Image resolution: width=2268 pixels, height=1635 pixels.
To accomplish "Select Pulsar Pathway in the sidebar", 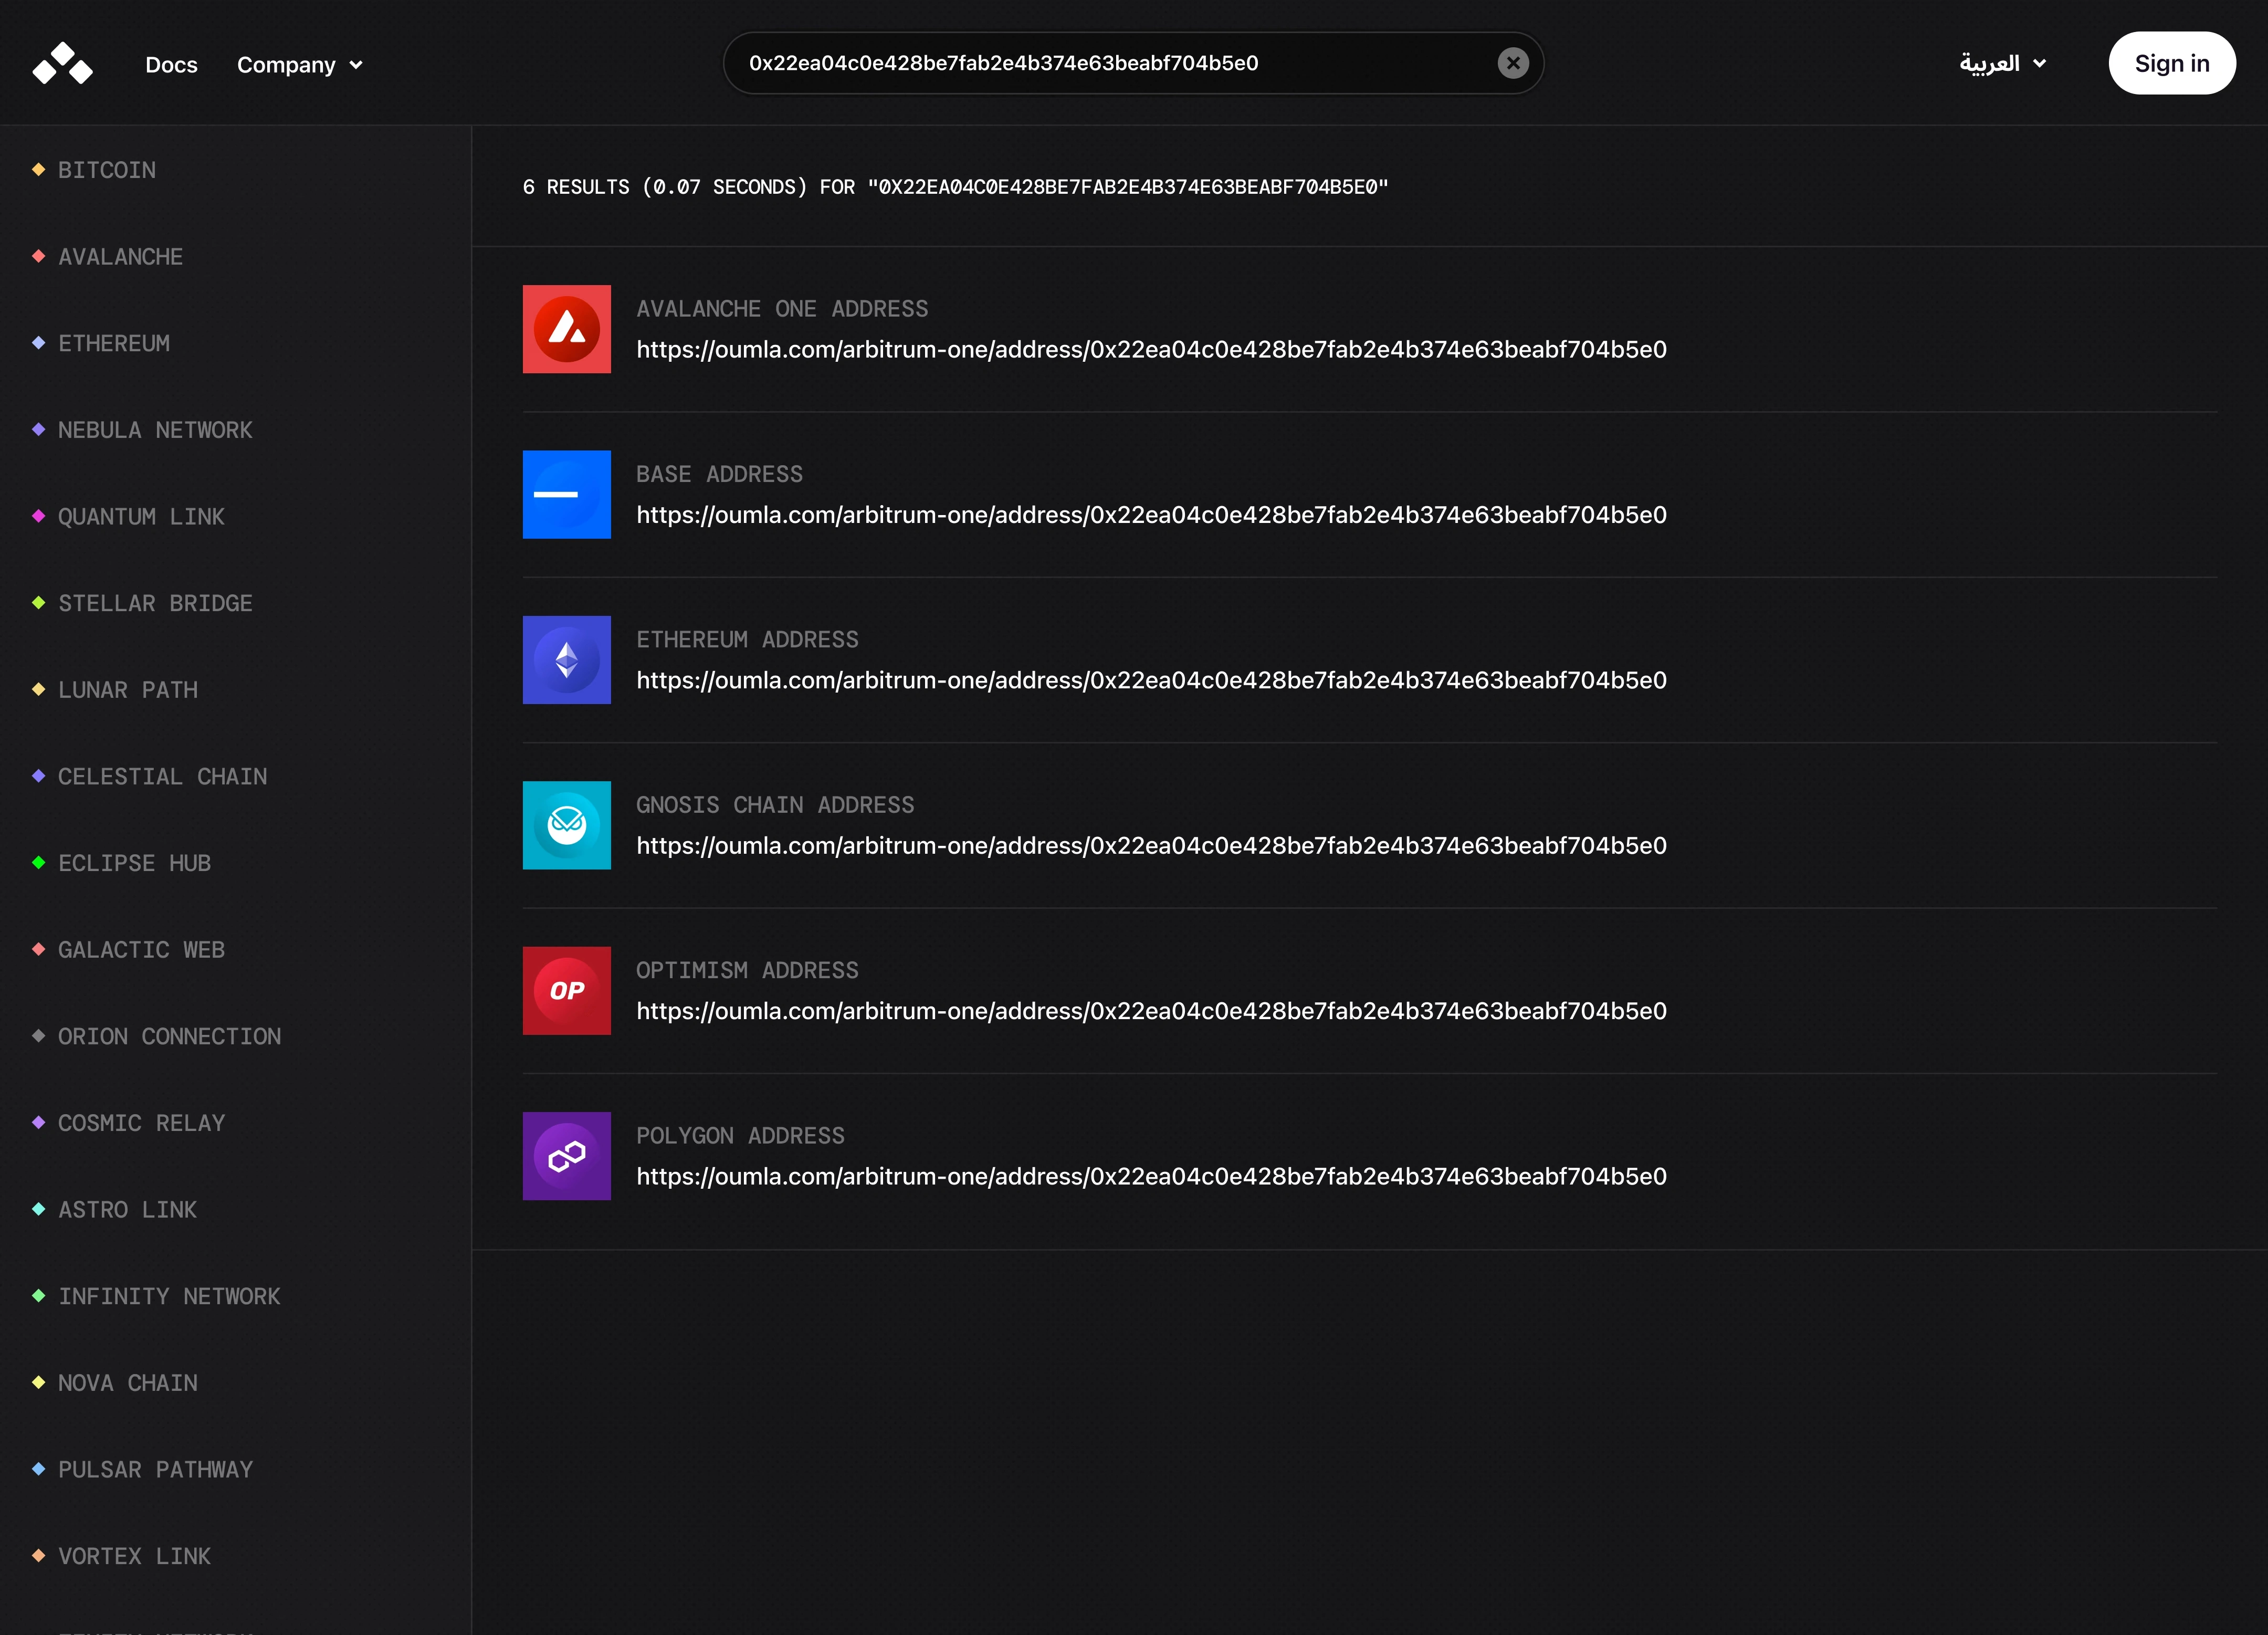I will [x=155, y=1469].
